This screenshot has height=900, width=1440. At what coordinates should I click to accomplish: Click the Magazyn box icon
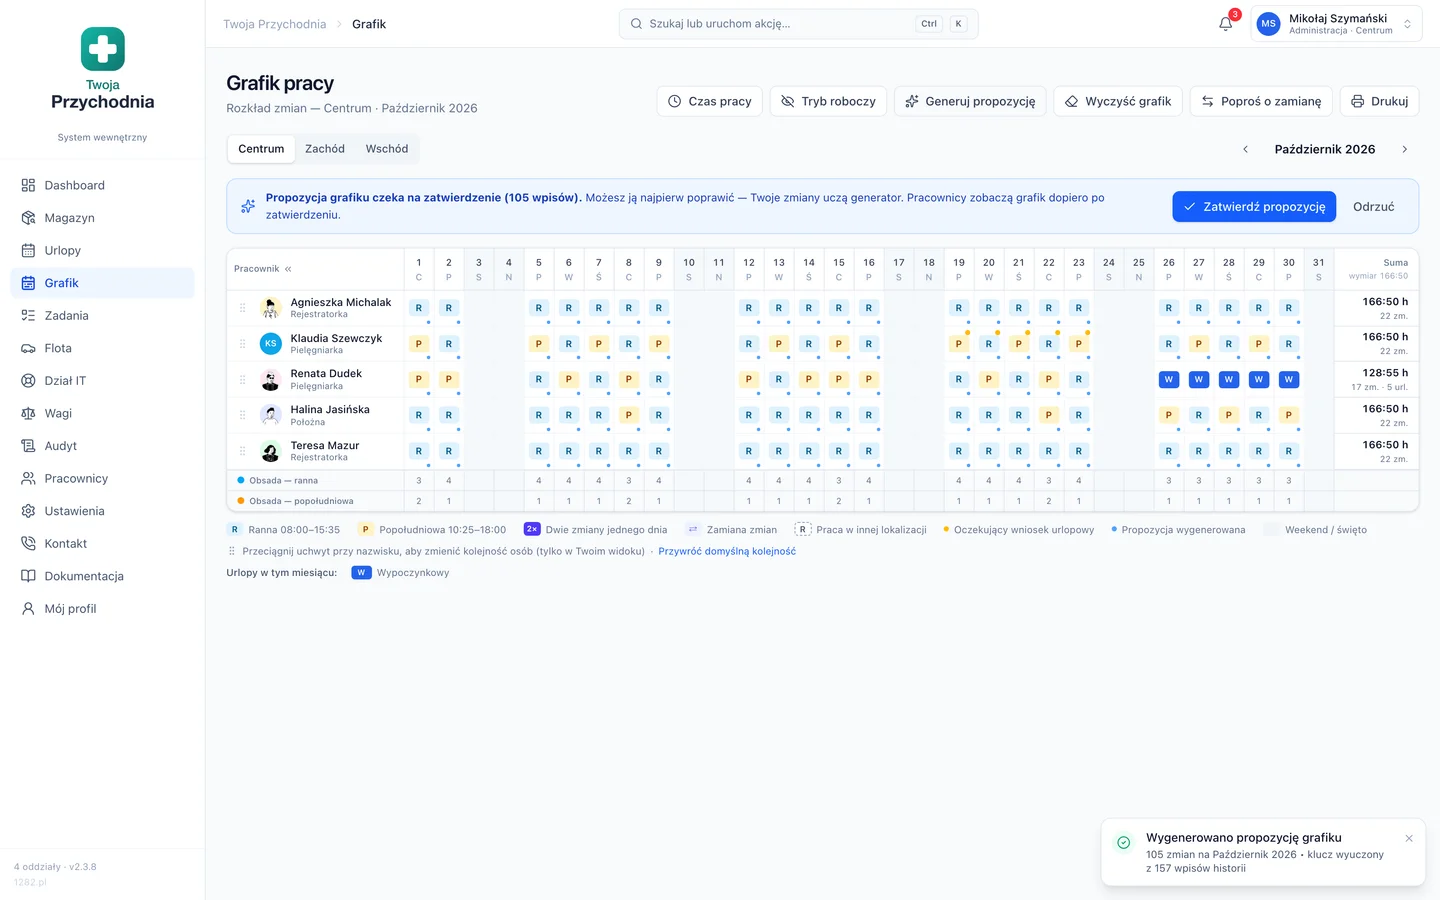28,218
